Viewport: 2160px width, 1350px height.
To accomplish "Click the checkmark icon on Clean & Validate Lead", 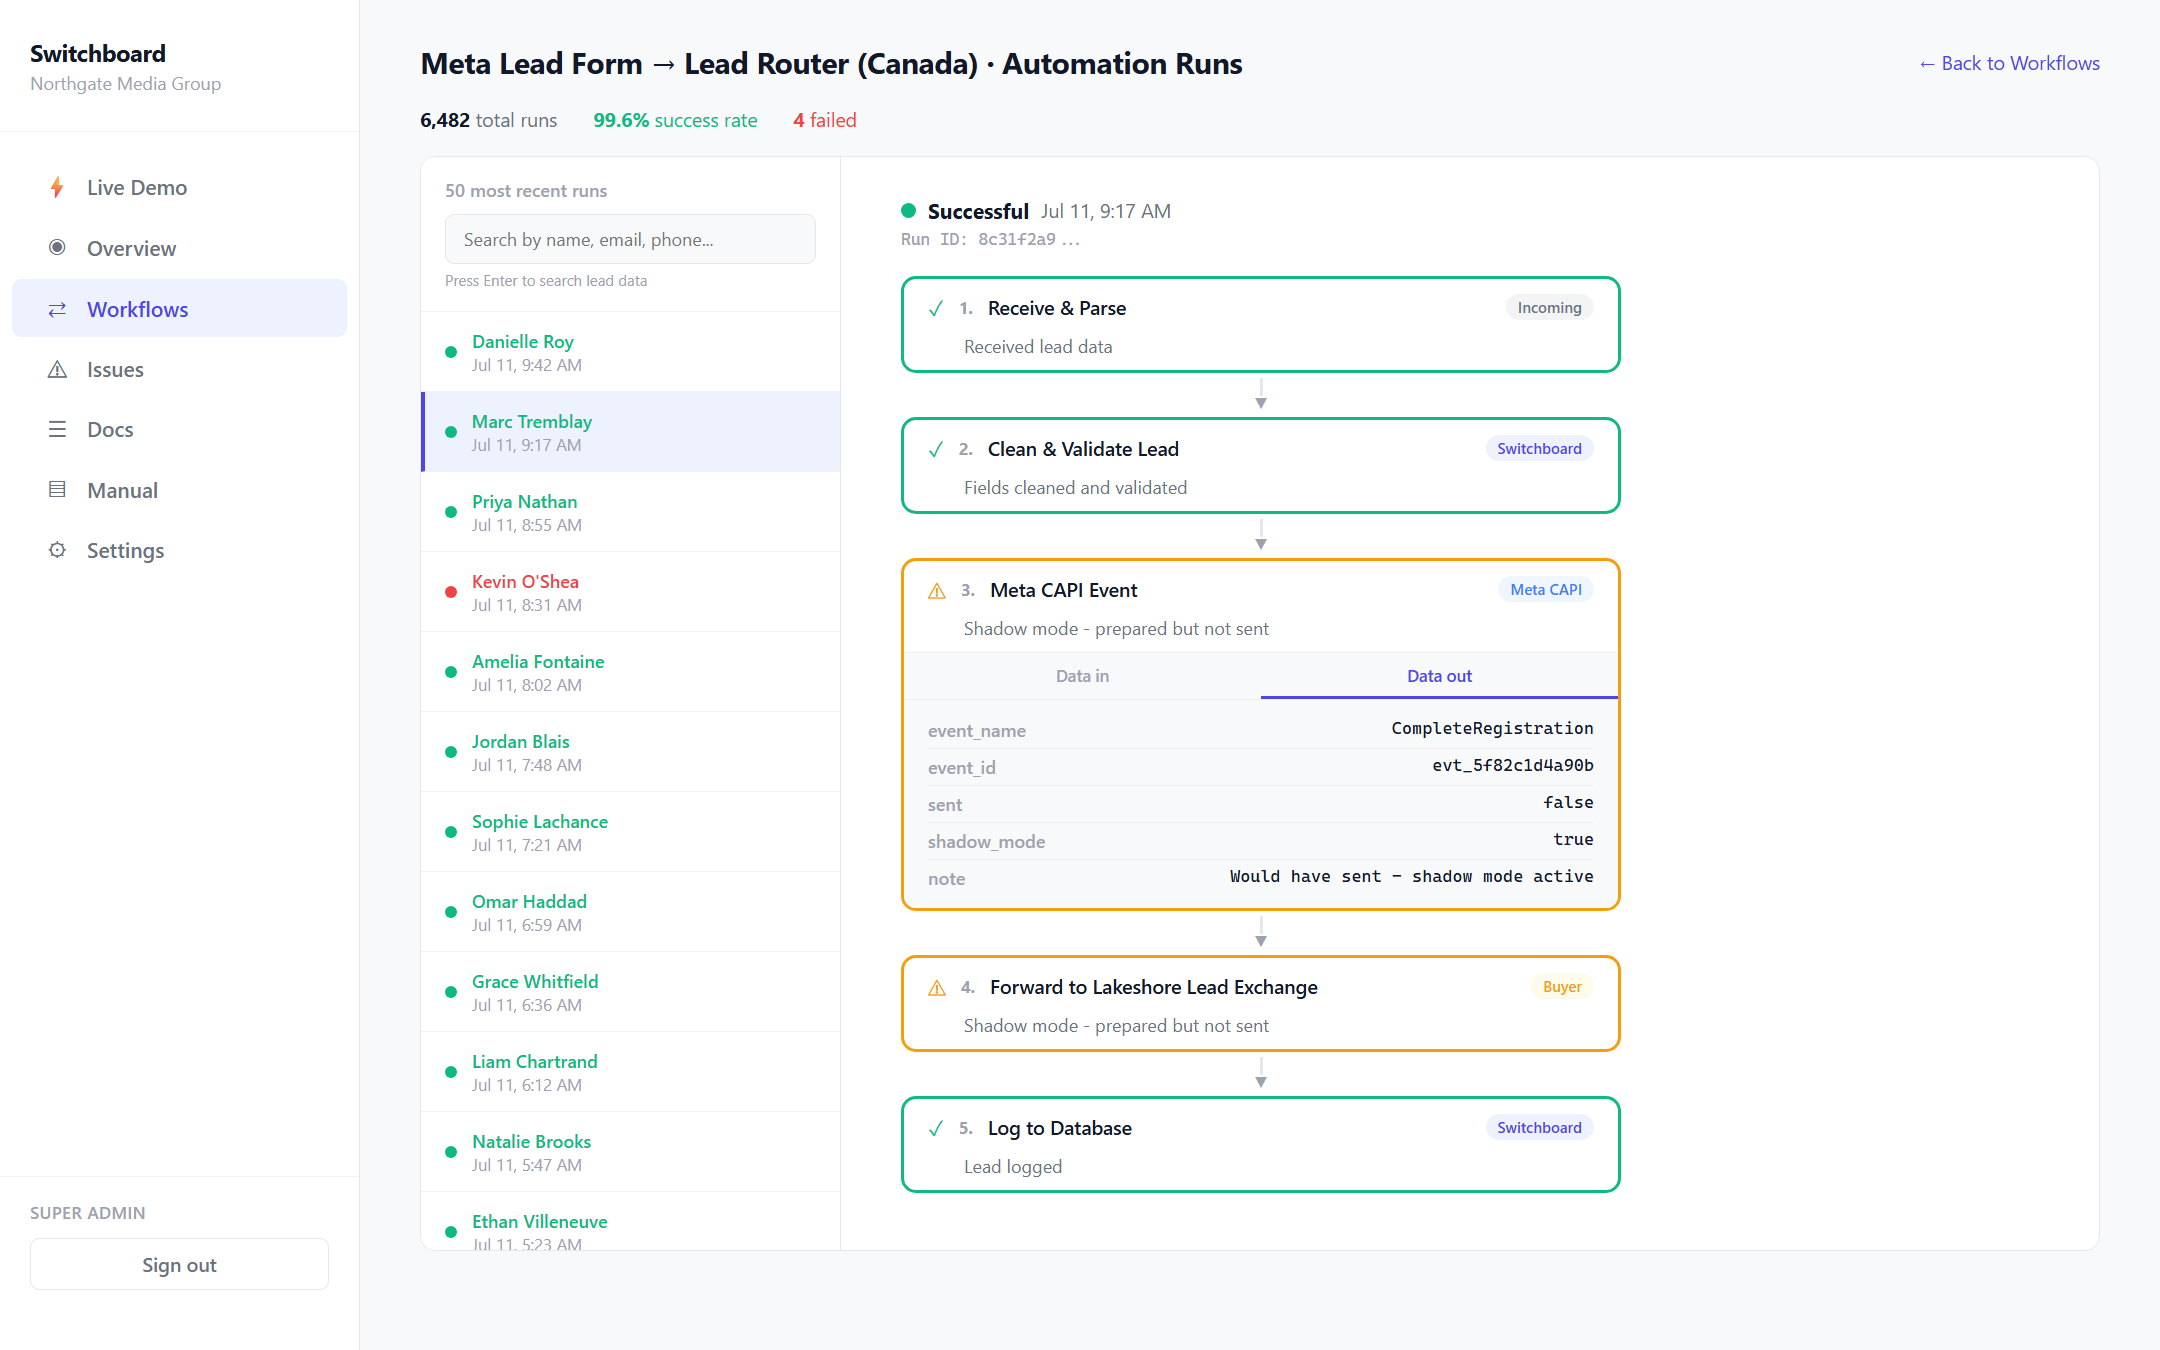I will (x=936, y=449).
